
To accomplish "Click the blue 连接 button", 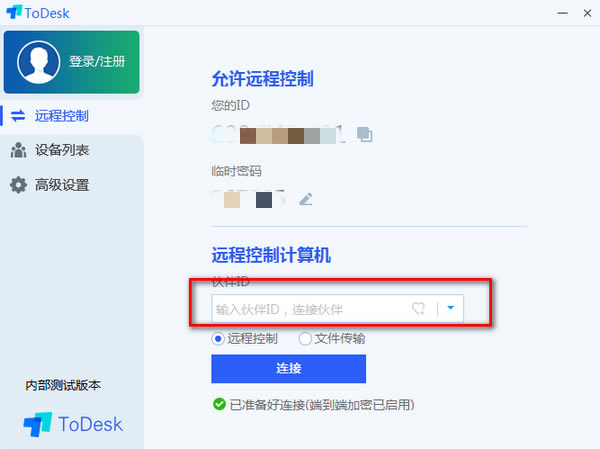I will 289,369.
